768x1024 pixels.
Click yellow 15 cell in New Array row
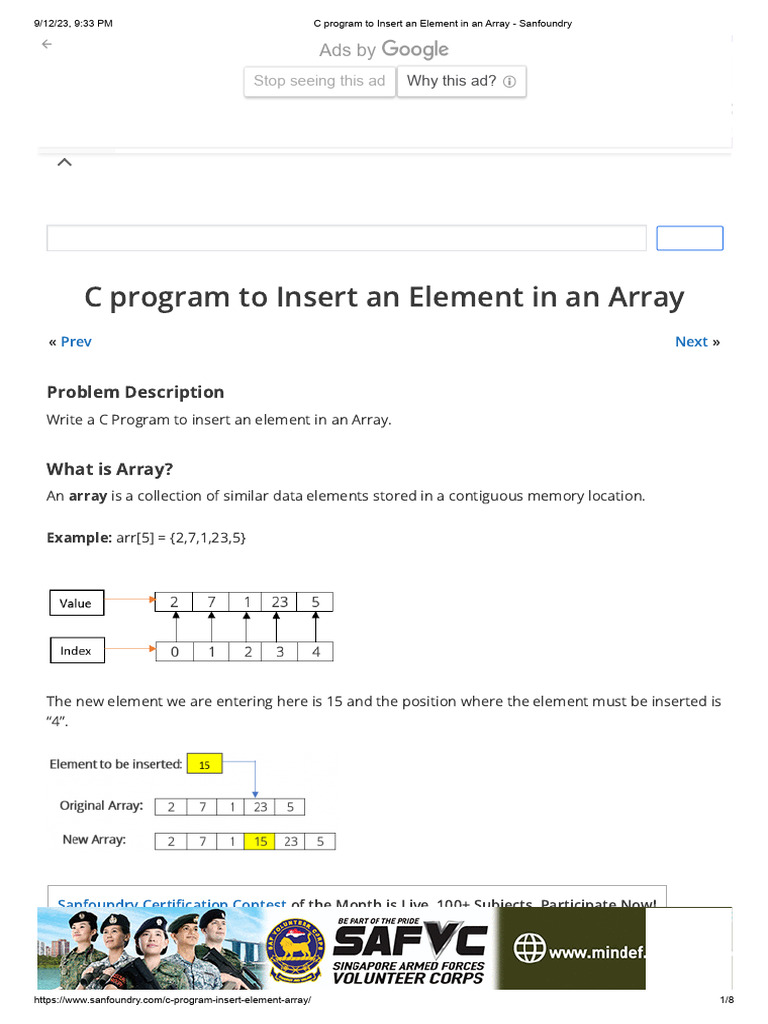pos(260,841)
